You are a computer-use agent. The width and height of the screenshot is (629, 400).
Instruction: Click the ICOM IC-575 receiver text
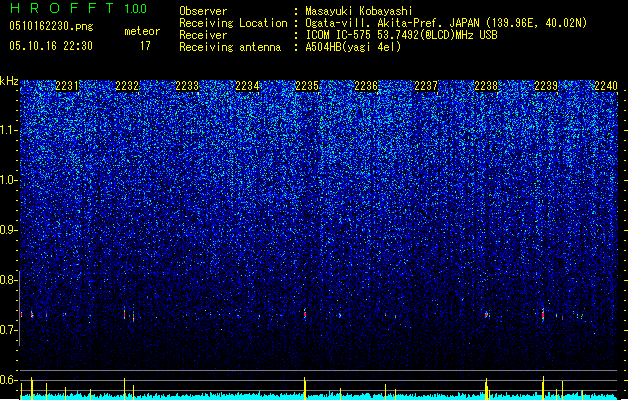coord(401,35)
